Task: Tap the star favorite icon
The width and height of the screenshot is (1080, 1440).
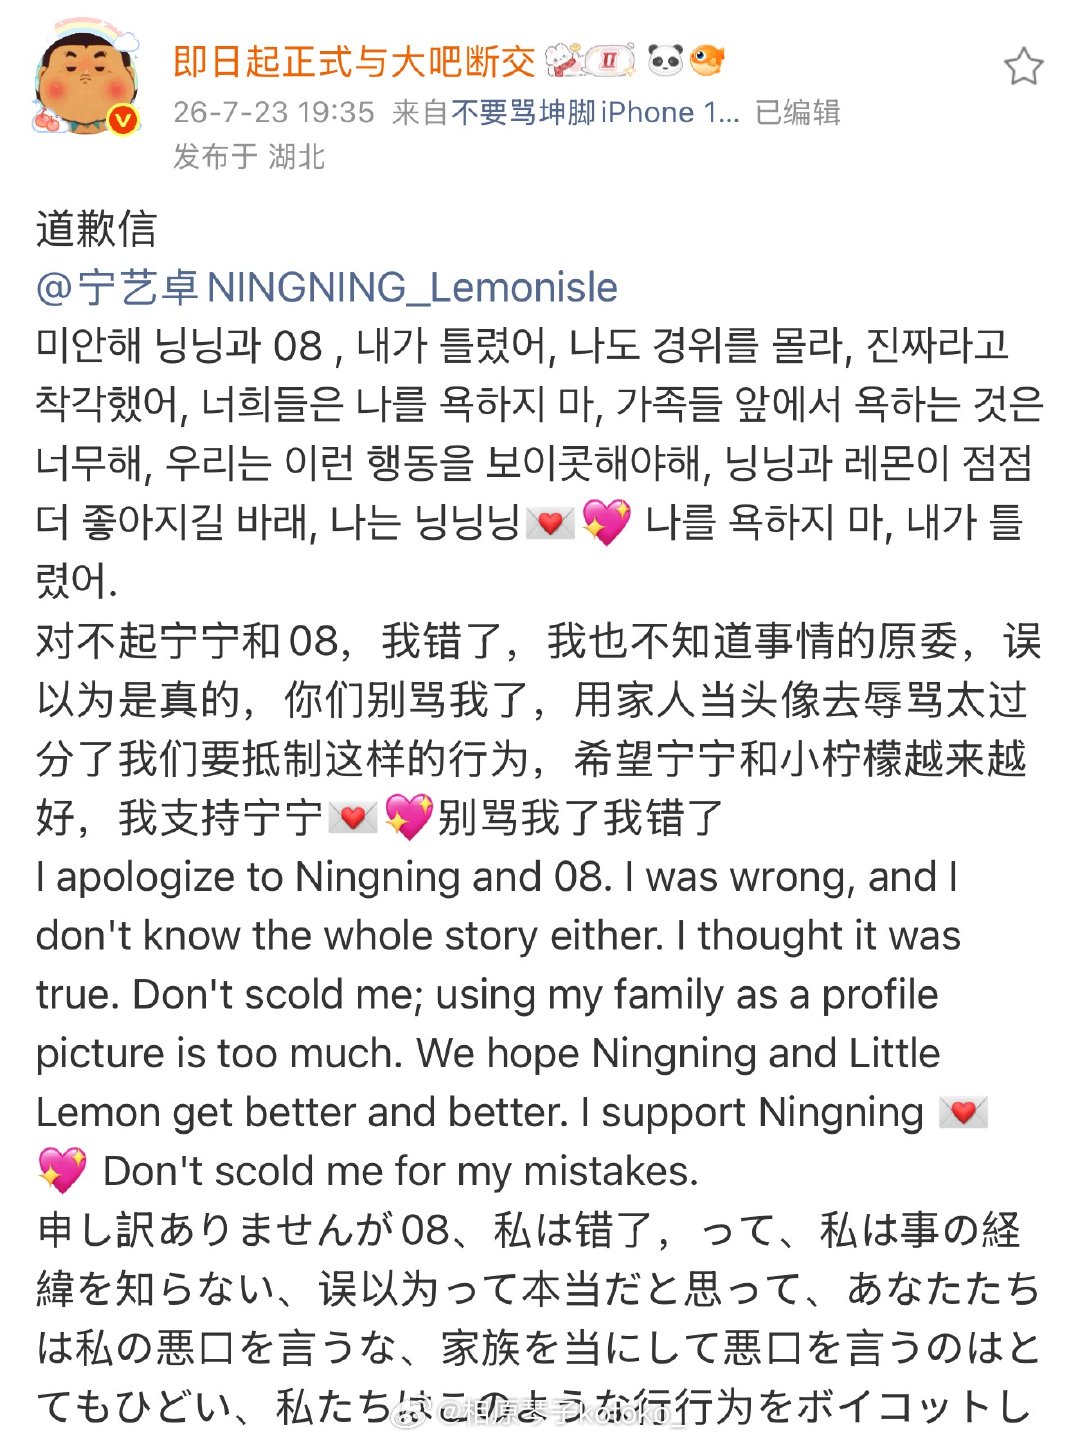Action: [1023, 66]
